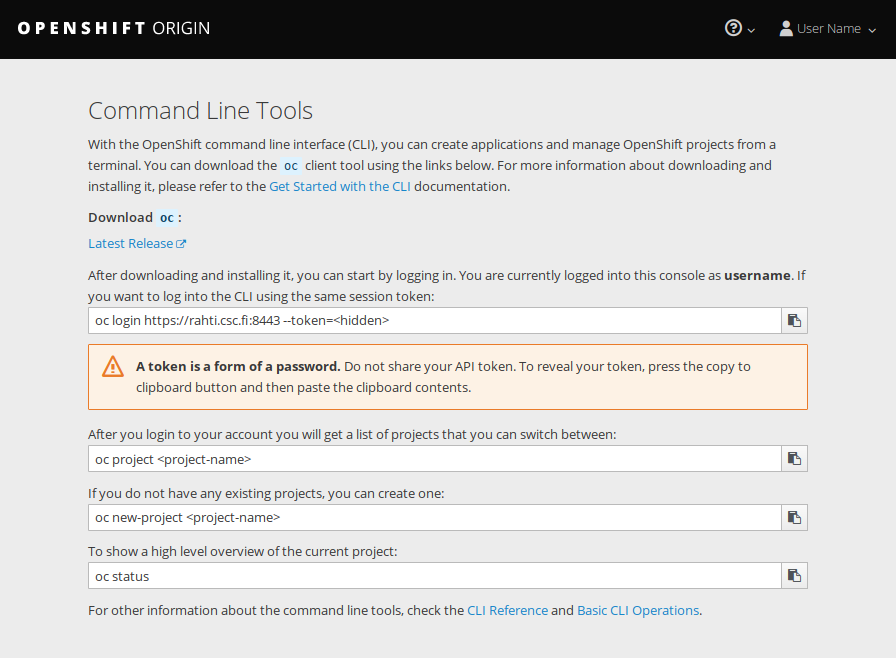Click the 'Download oc :' label

[135, 218]
